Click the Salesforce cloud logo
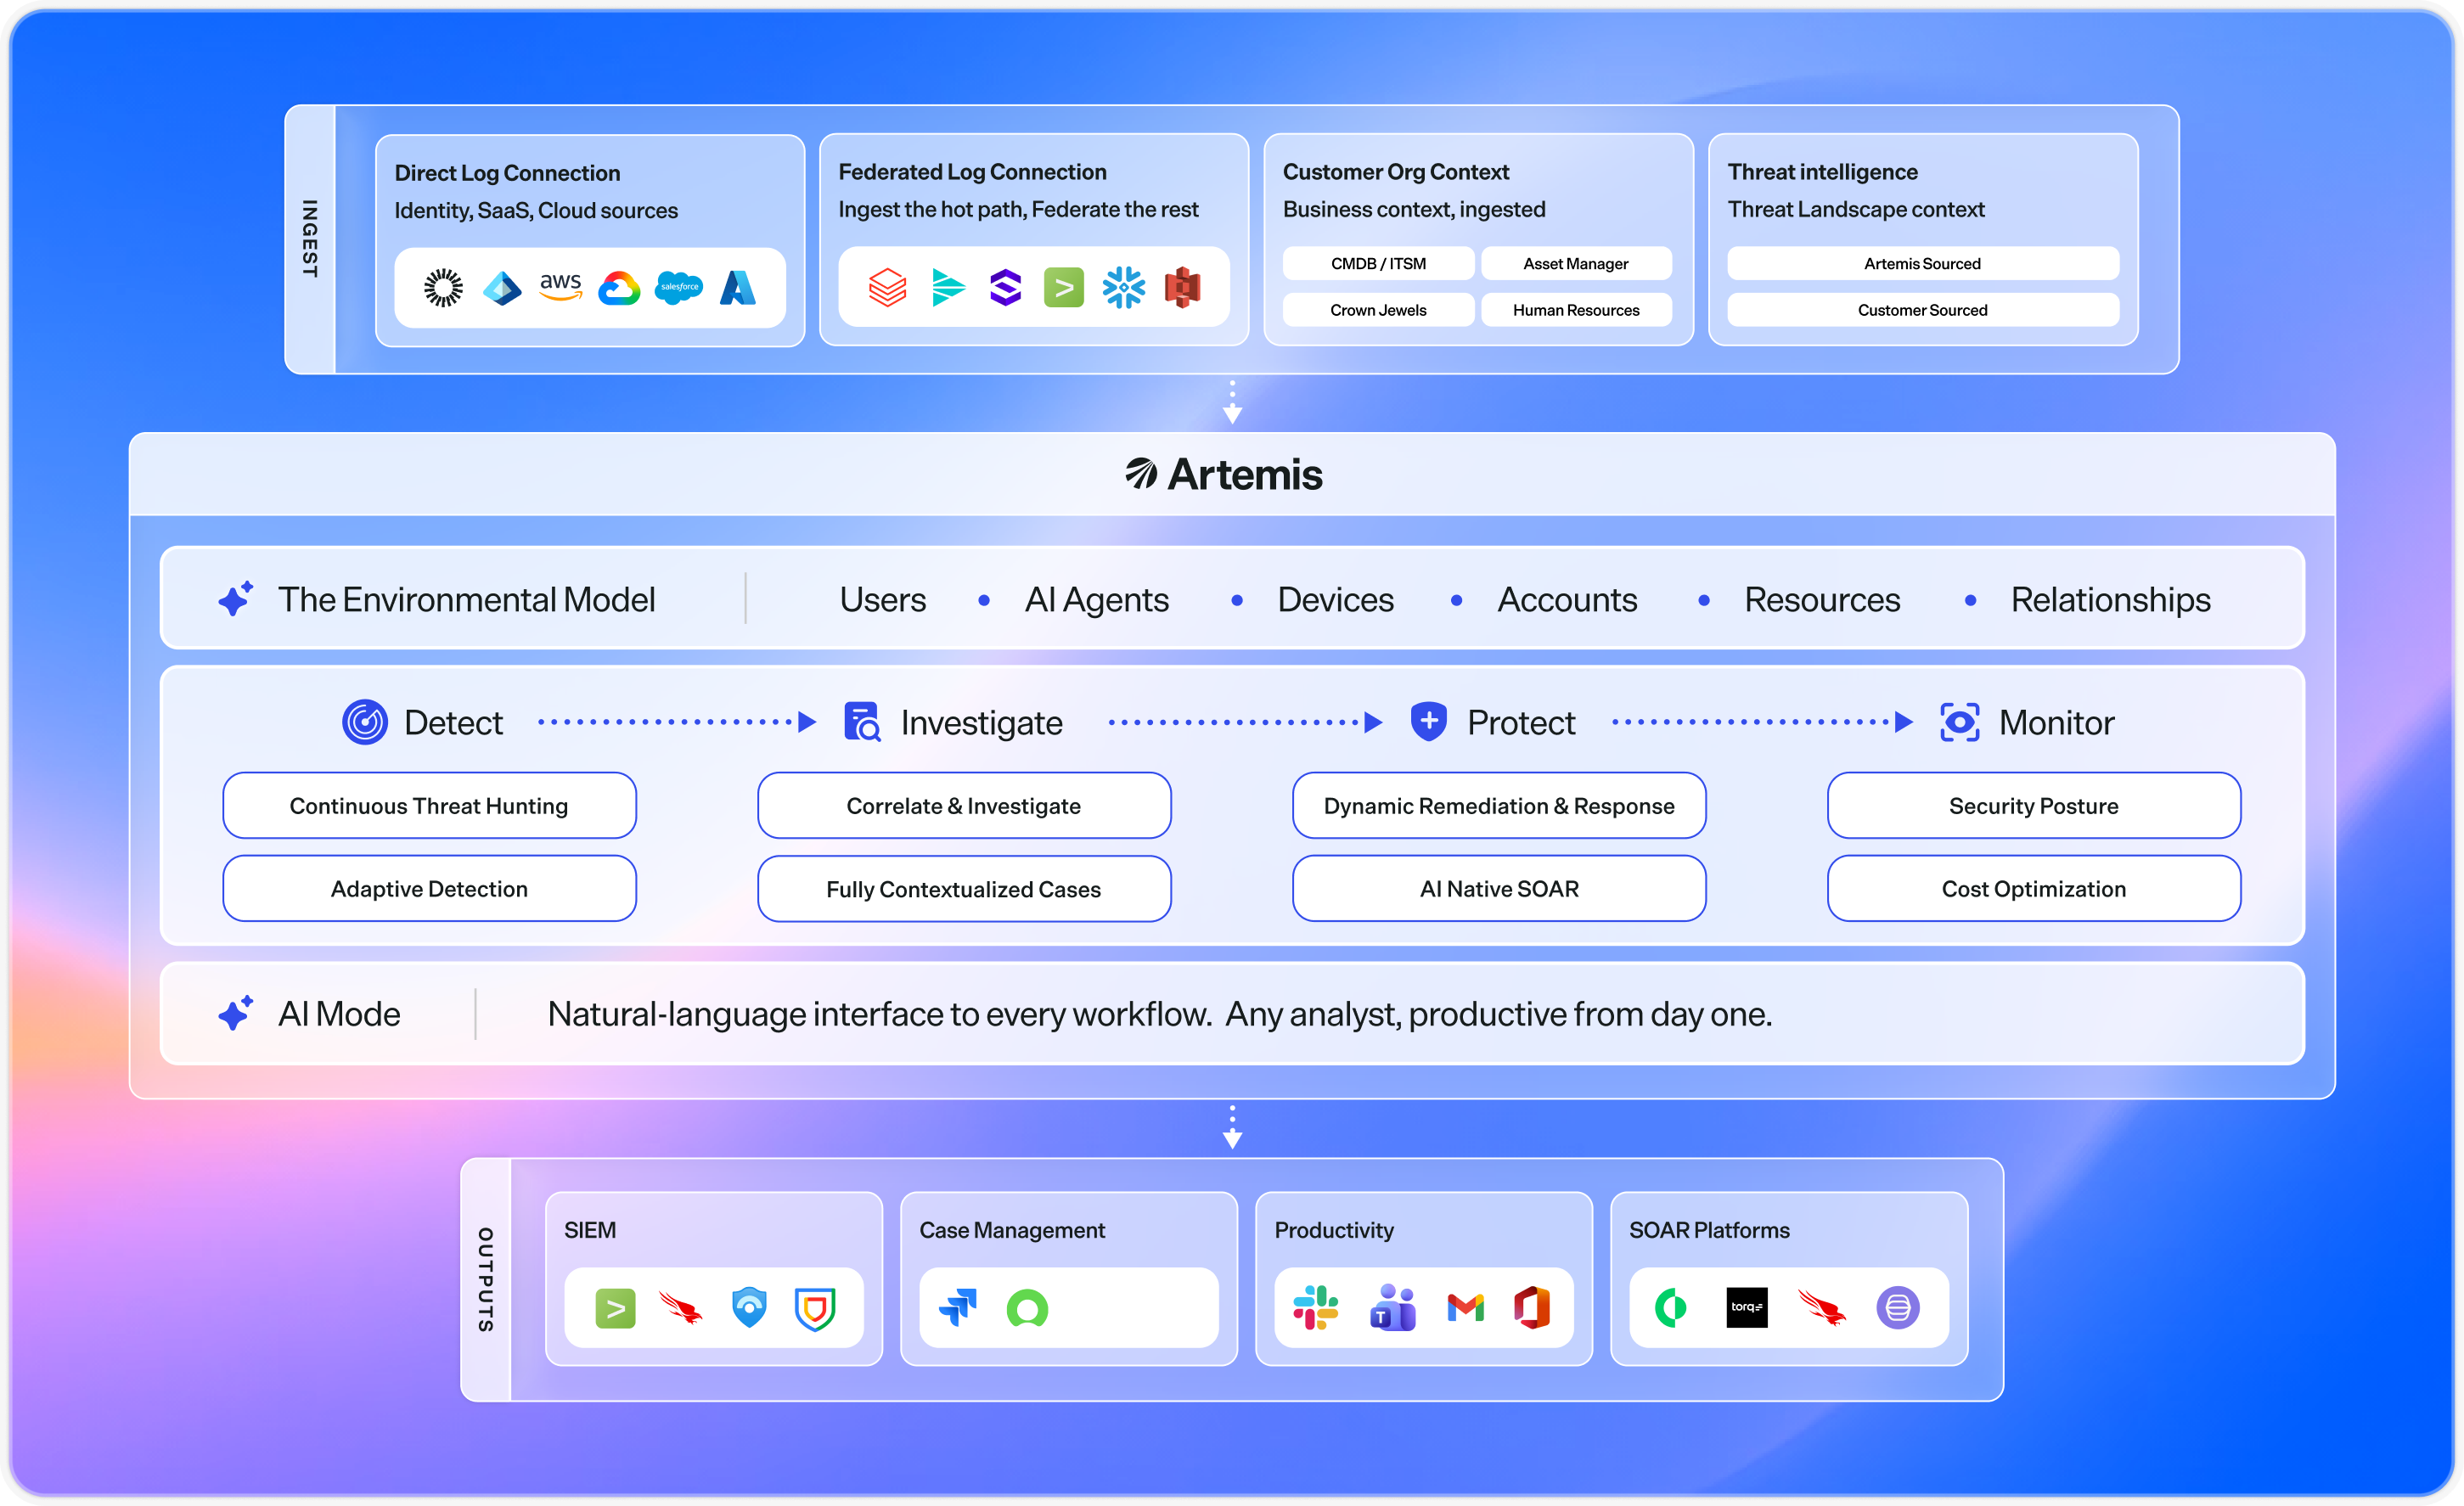 click(679, 288)
